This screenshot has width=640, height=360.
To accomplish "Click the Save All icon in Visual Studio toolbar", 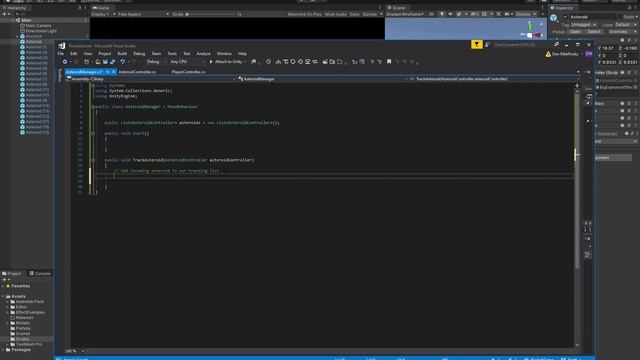I will [112, 62].
